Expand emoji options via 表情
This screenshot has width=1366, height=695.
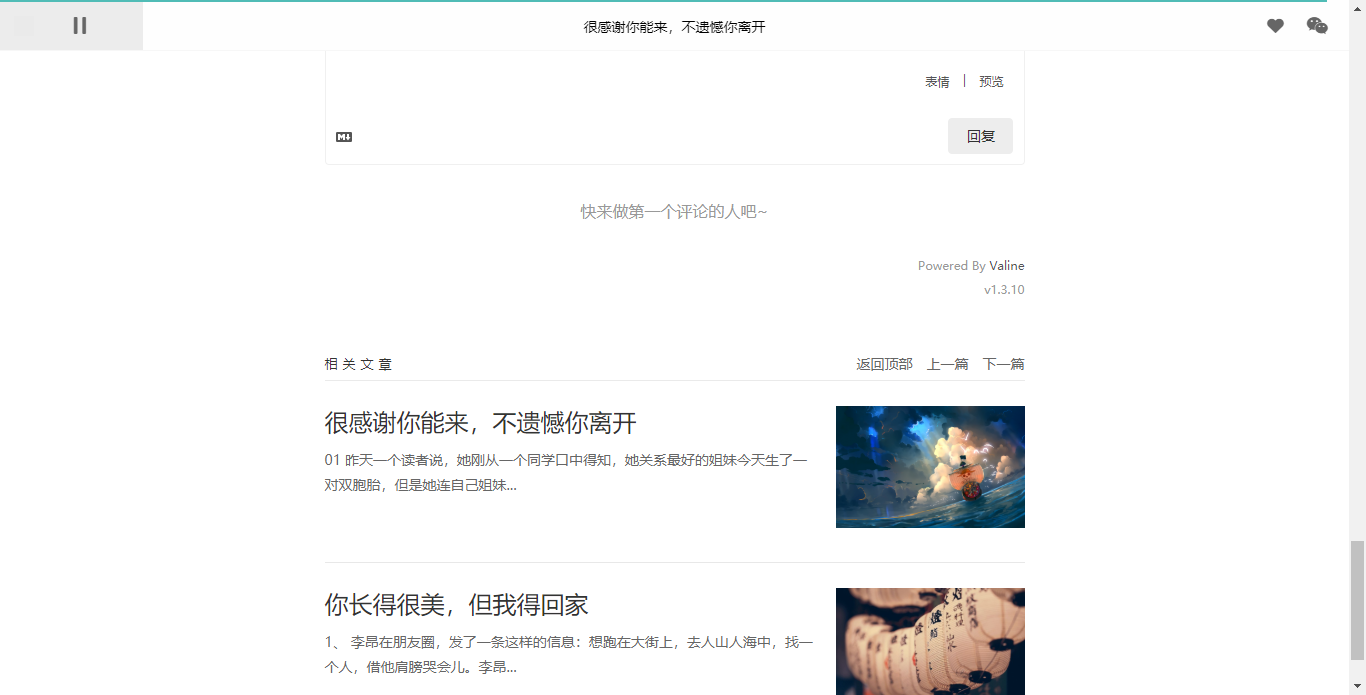coord(937,81)
